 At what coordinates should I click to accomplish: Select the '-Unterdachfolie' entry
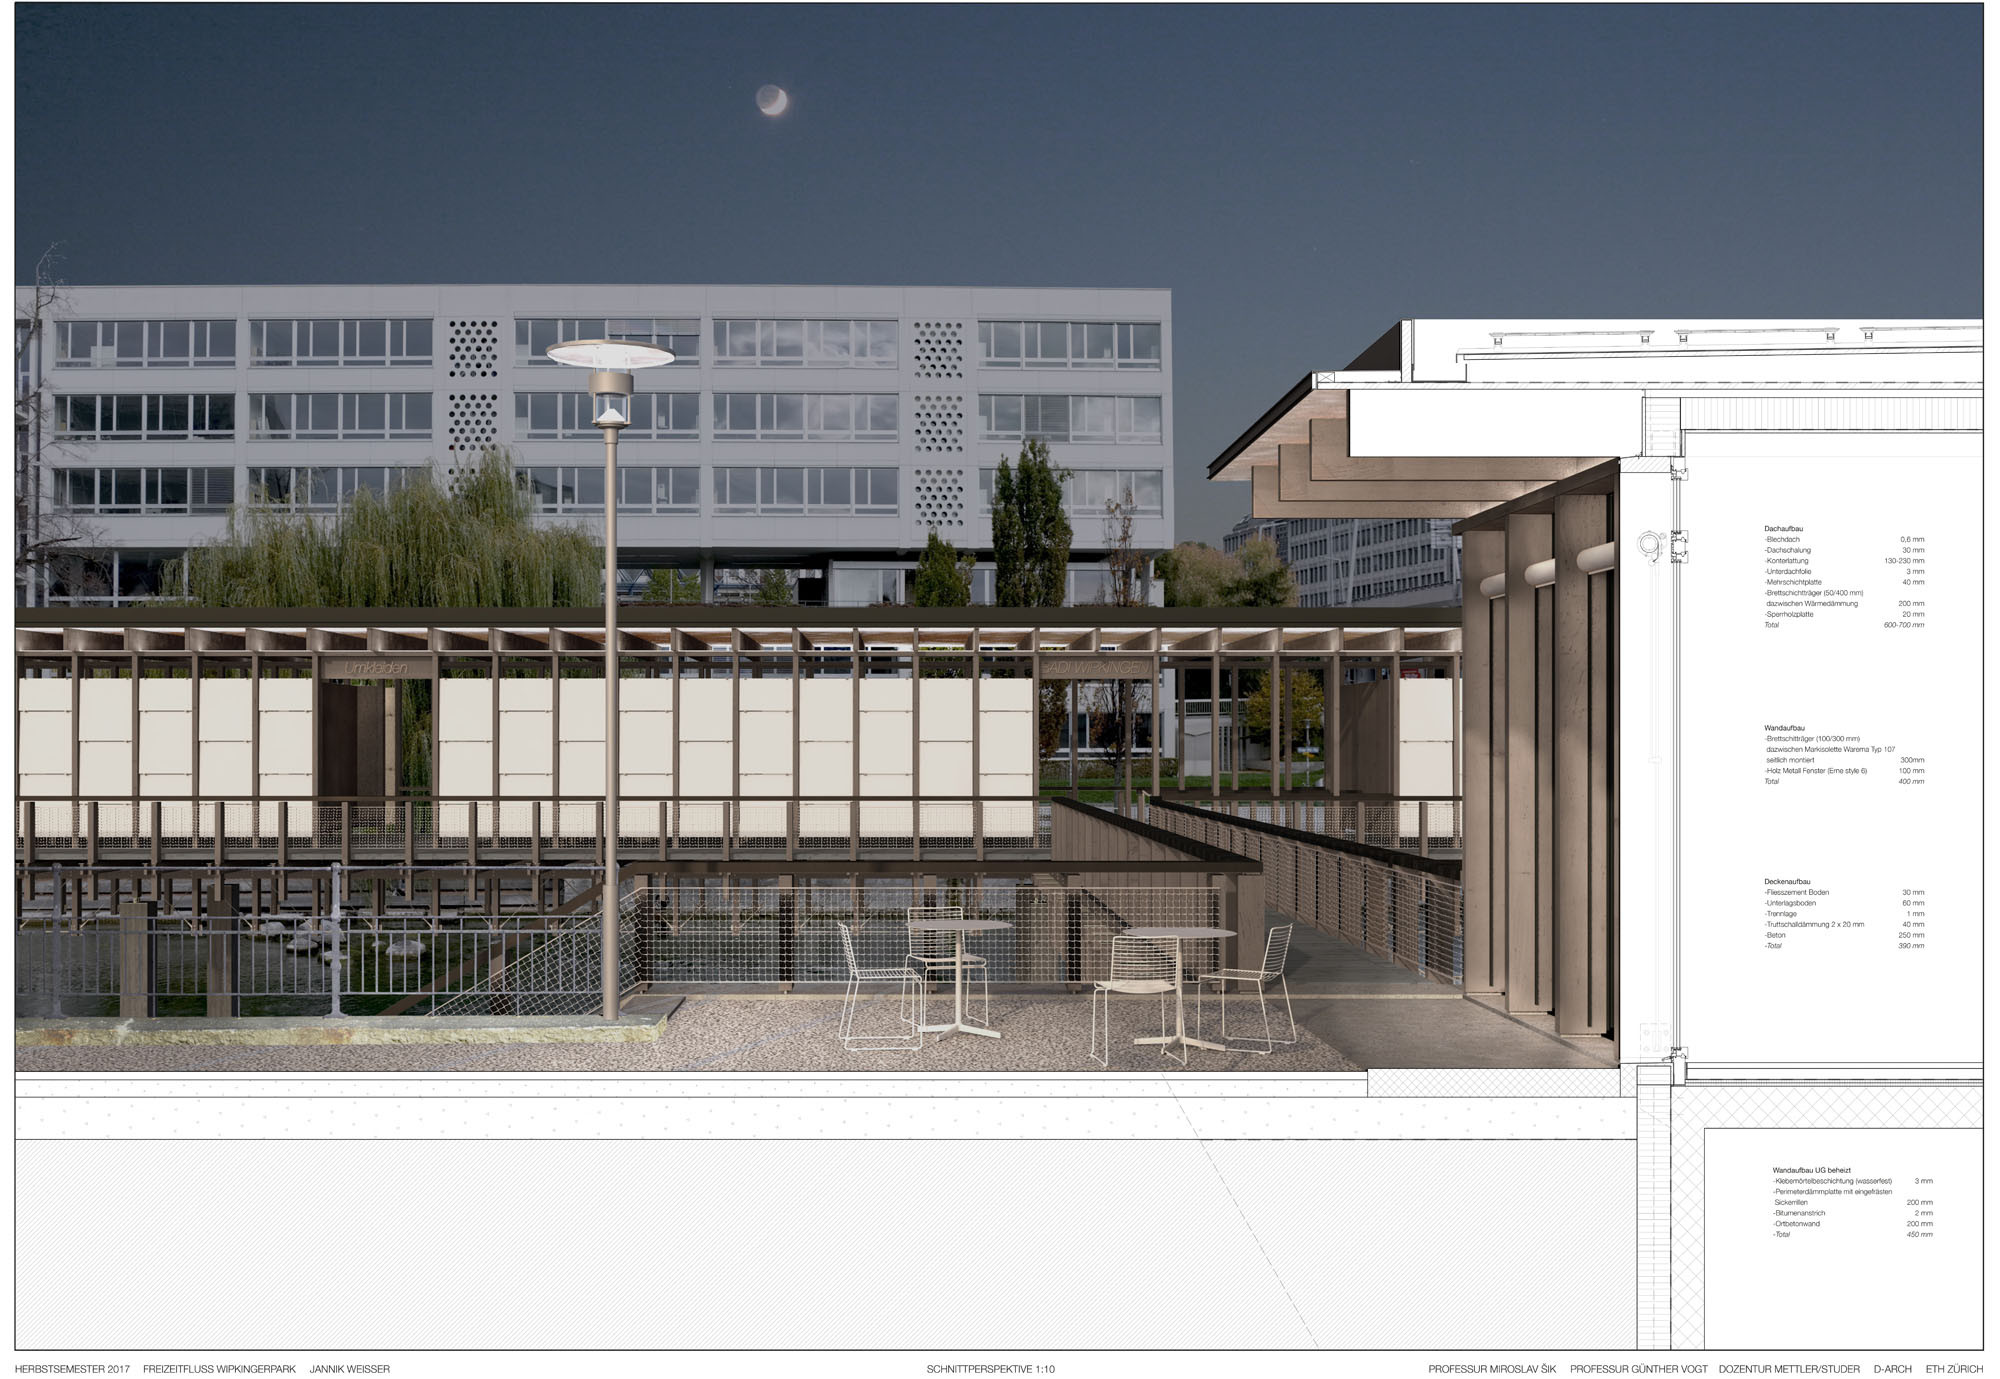point(1787,572)
